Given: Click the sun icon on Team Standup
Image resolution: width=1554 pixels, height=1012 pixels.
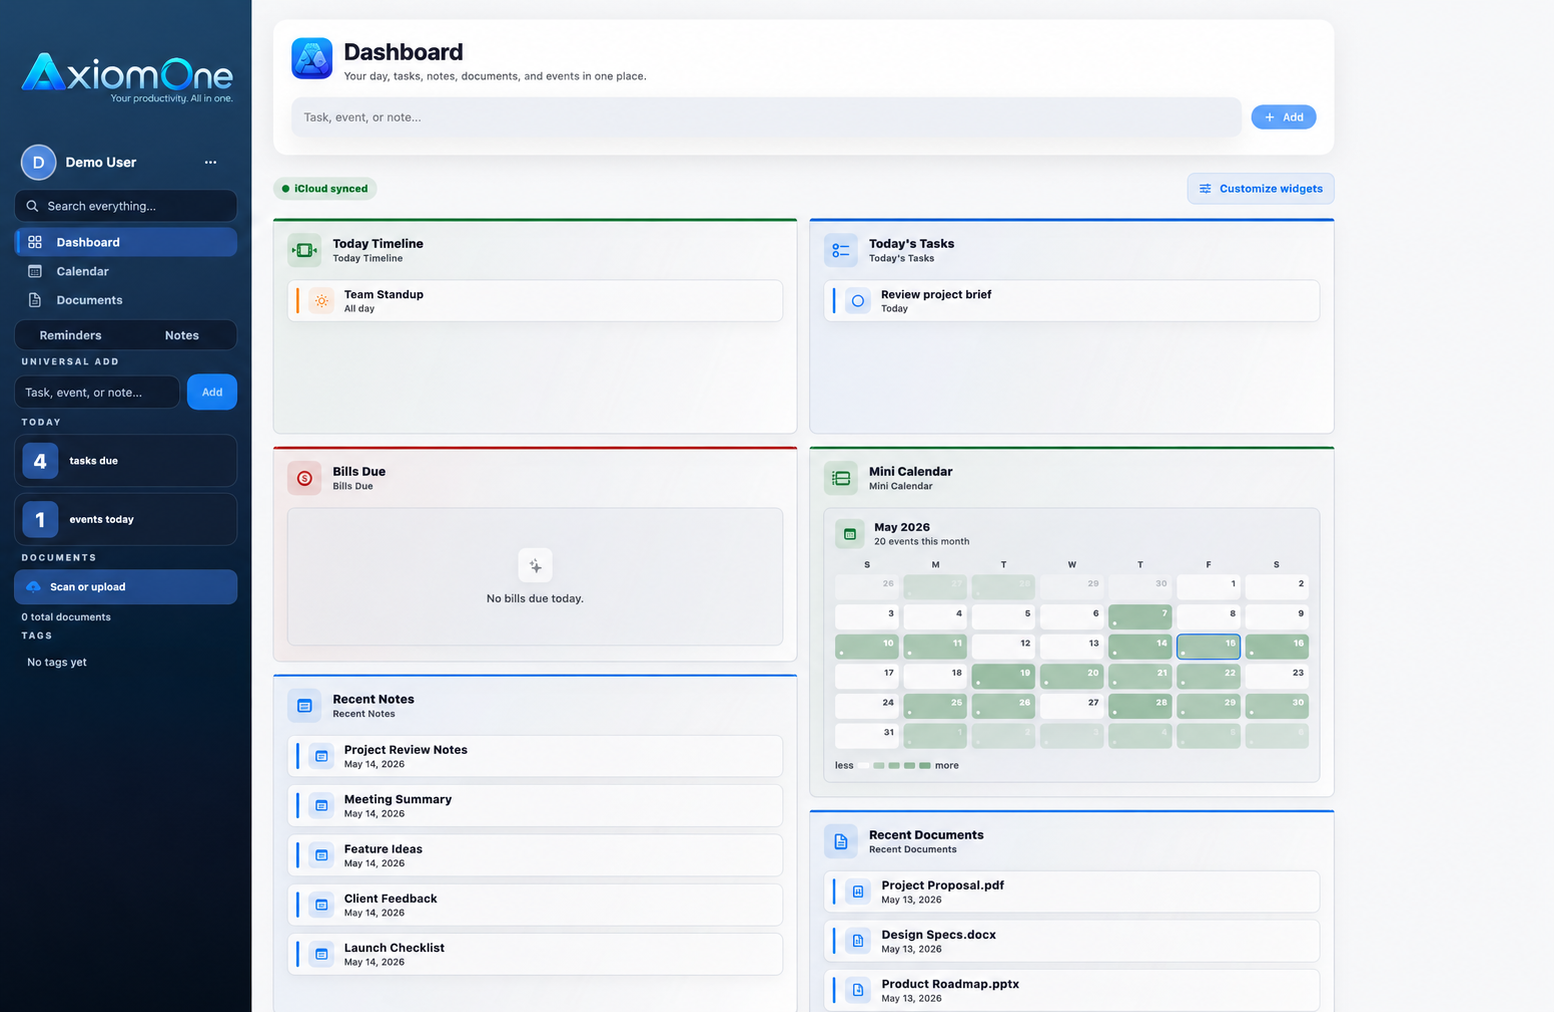Looking at the screenshot, I should (x=322, y=301).
